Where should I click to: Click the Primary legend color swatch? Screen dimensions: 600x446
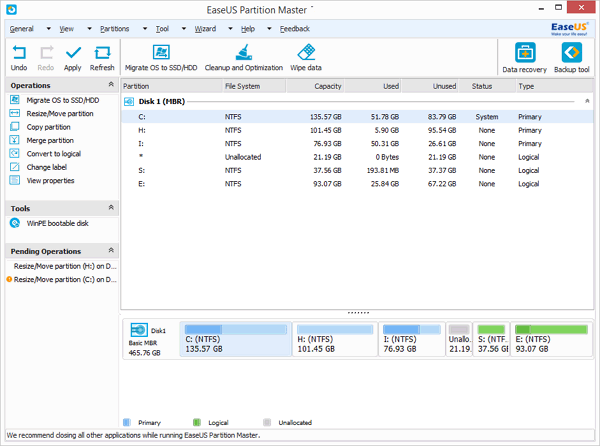pos(127,422)
